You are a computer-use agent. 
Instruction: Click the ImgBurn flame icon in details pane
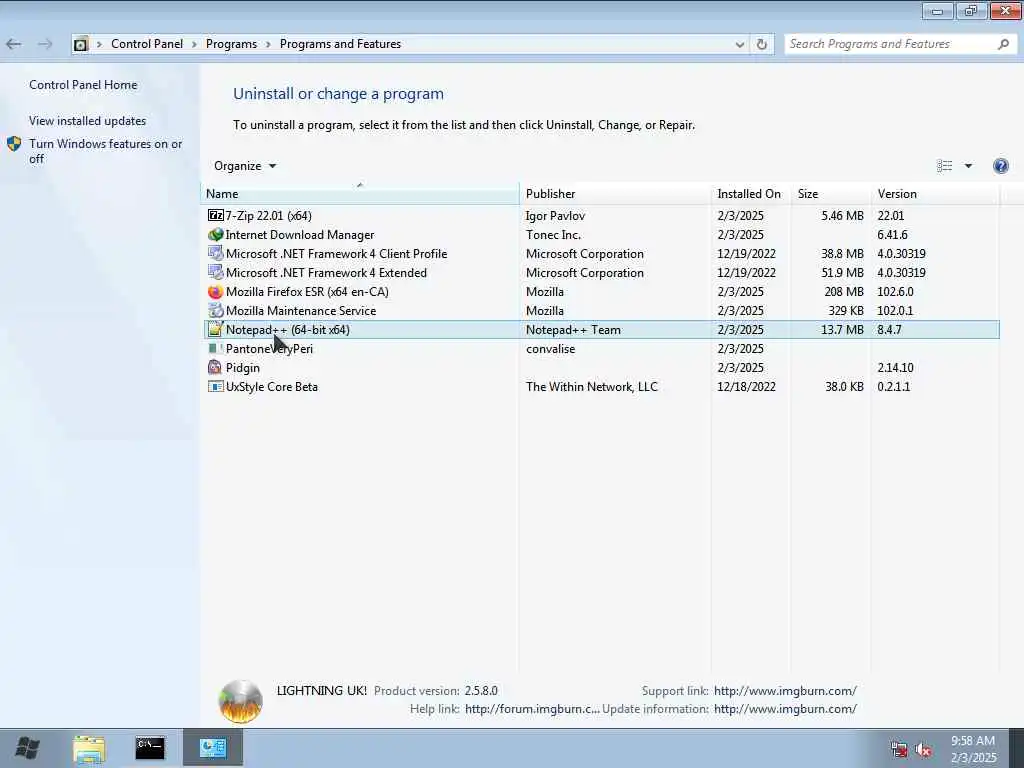point(240,701)
